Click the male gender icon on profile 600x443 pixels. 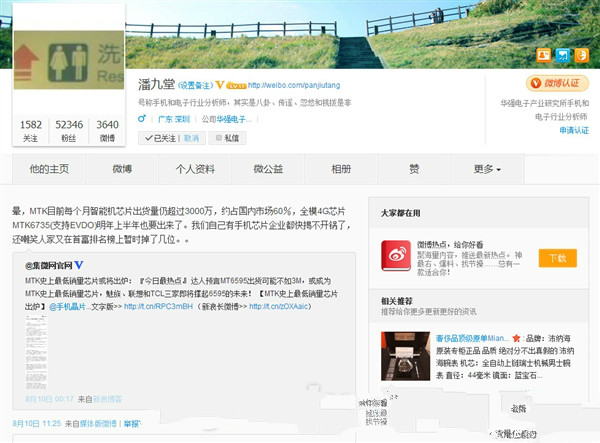pos(141,120)
